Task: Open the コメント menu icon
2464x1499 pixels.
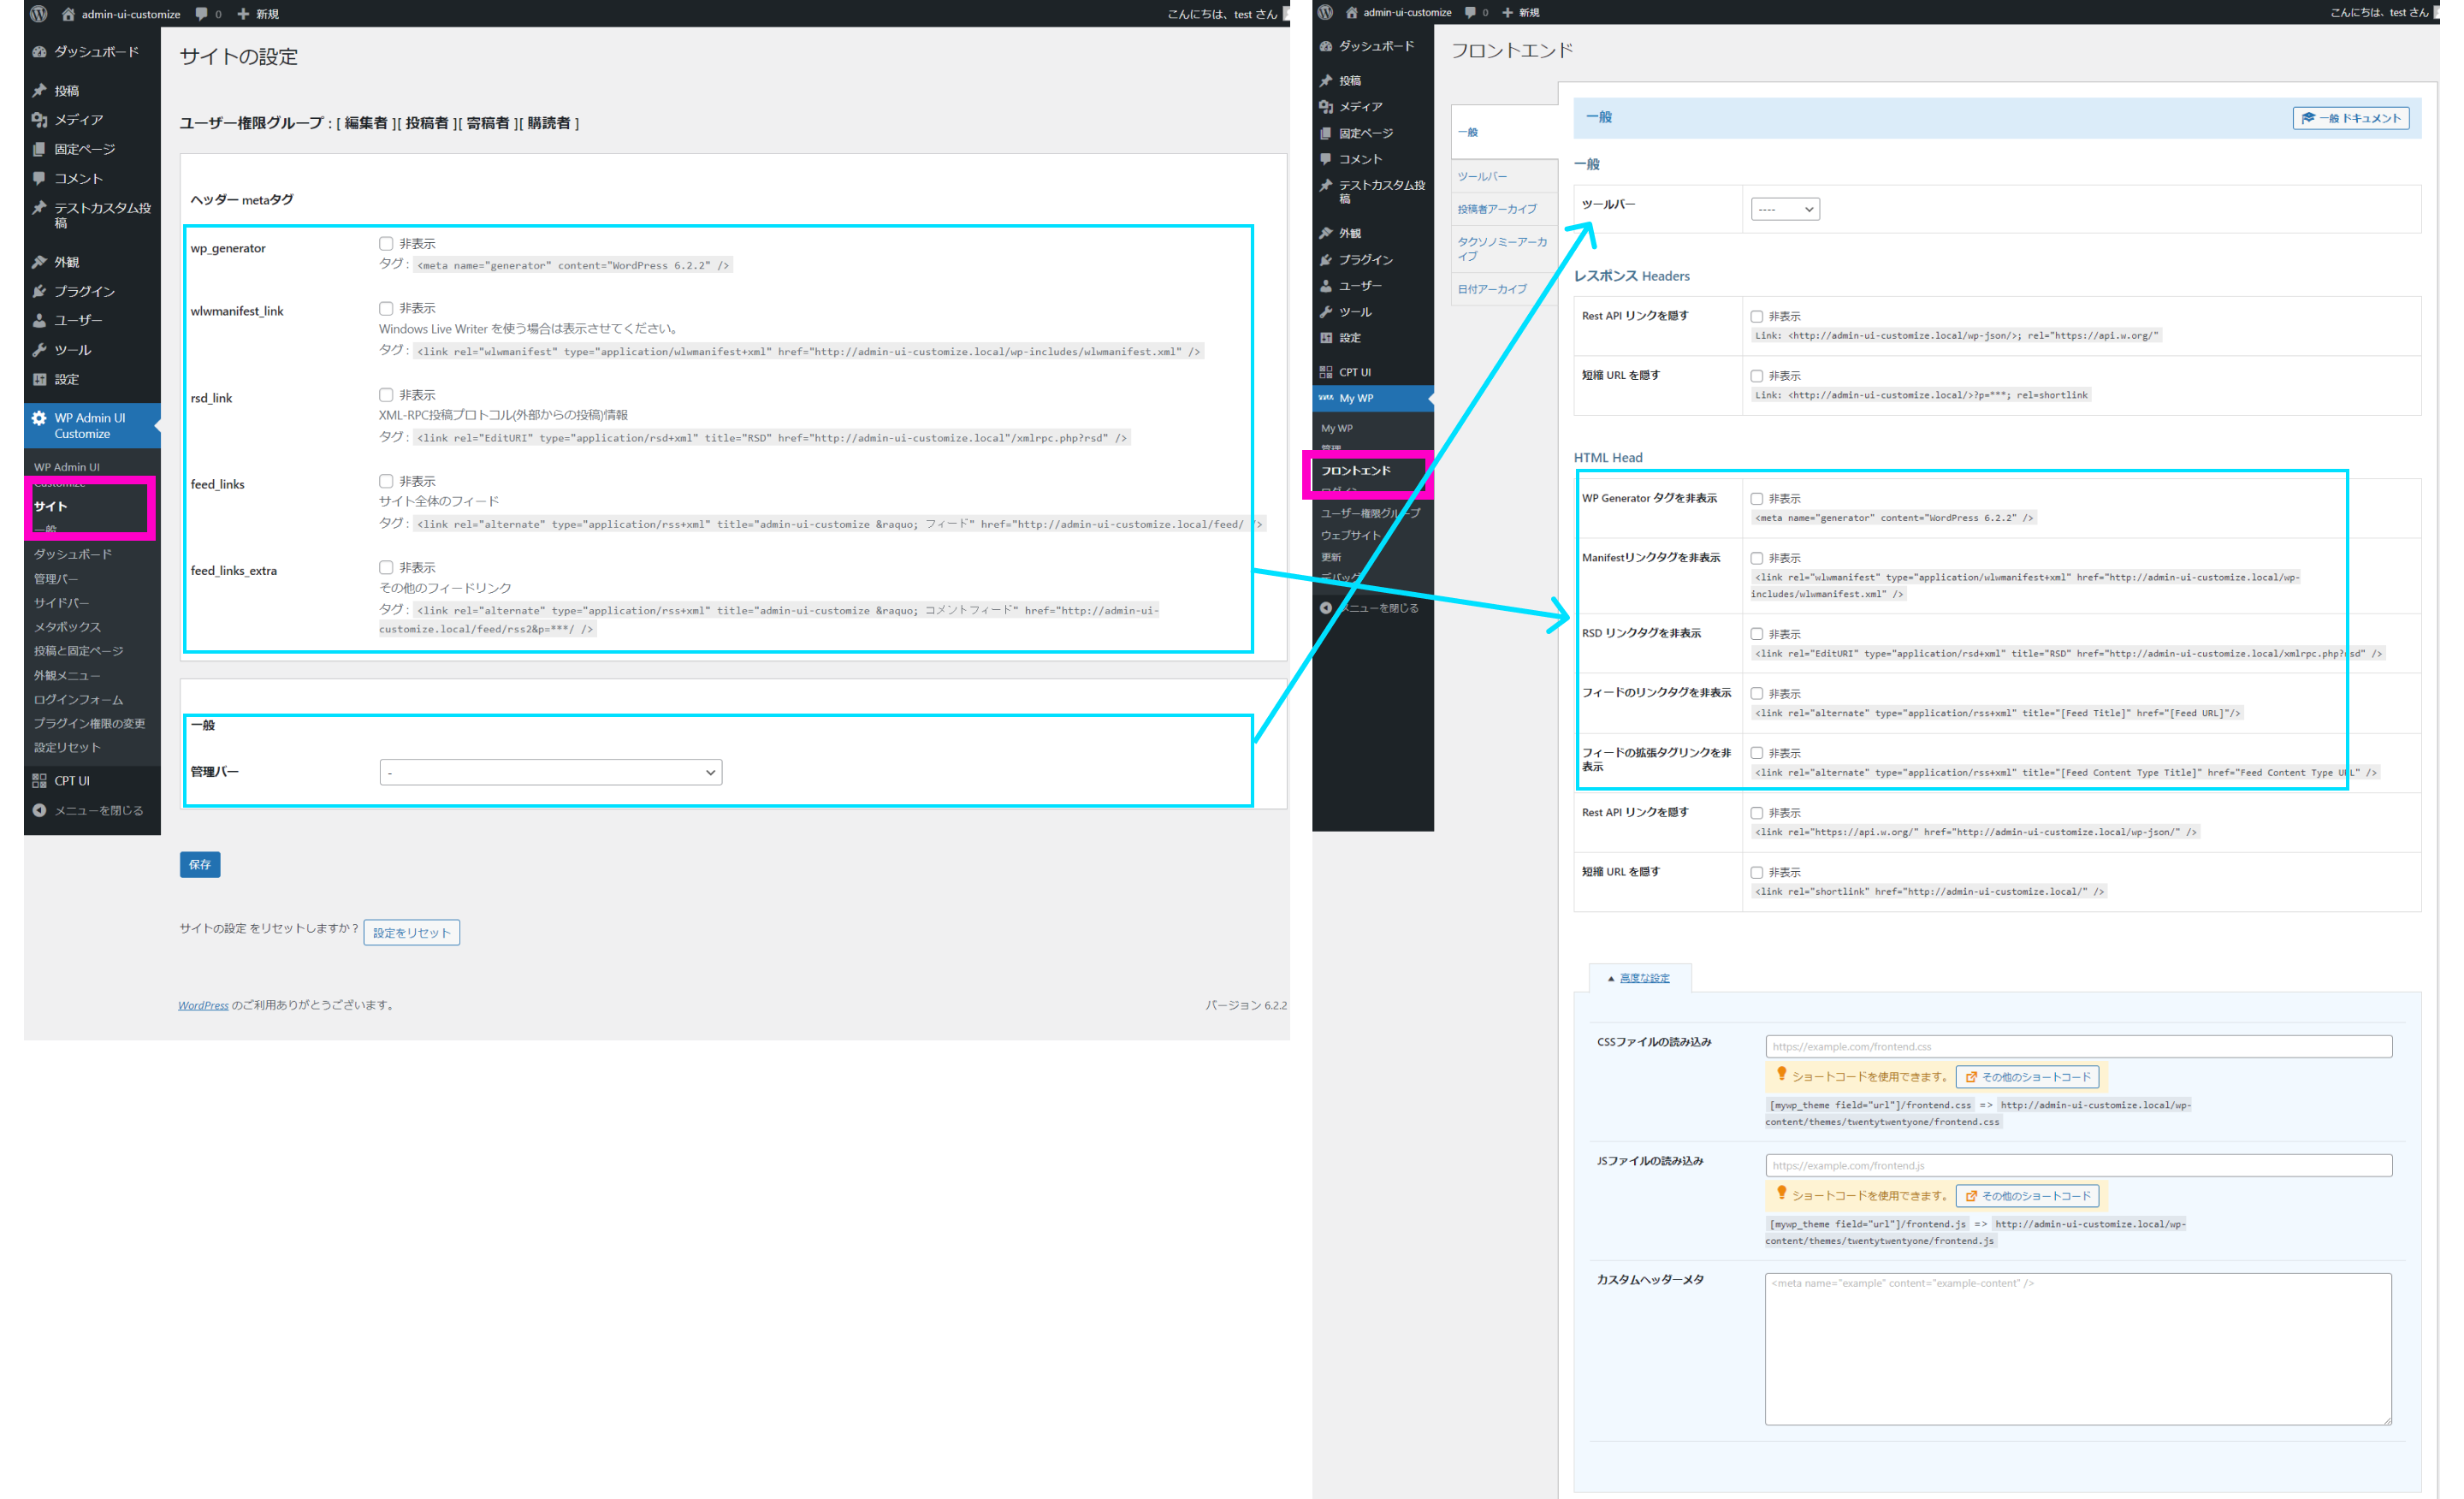Action: point(42,178)
